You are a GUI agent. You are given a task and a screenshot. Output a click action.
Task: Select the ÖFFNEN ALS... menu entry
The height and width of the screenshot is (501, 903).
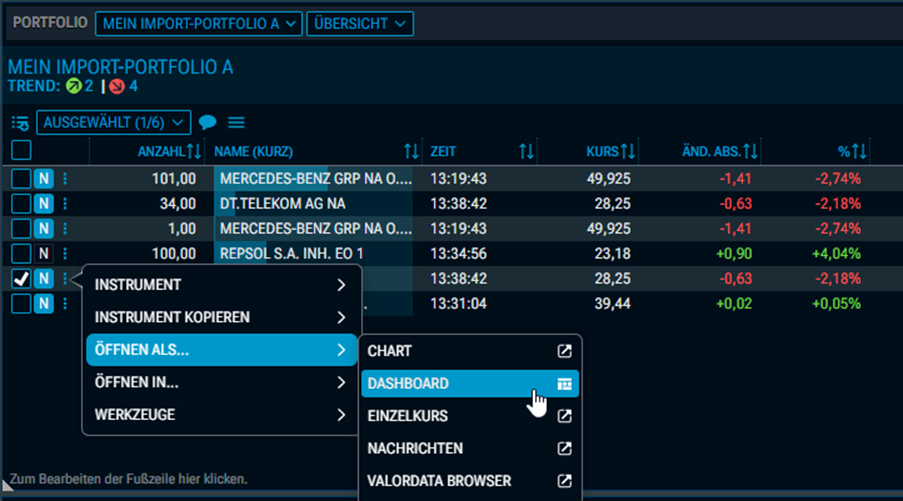point(222,350)
